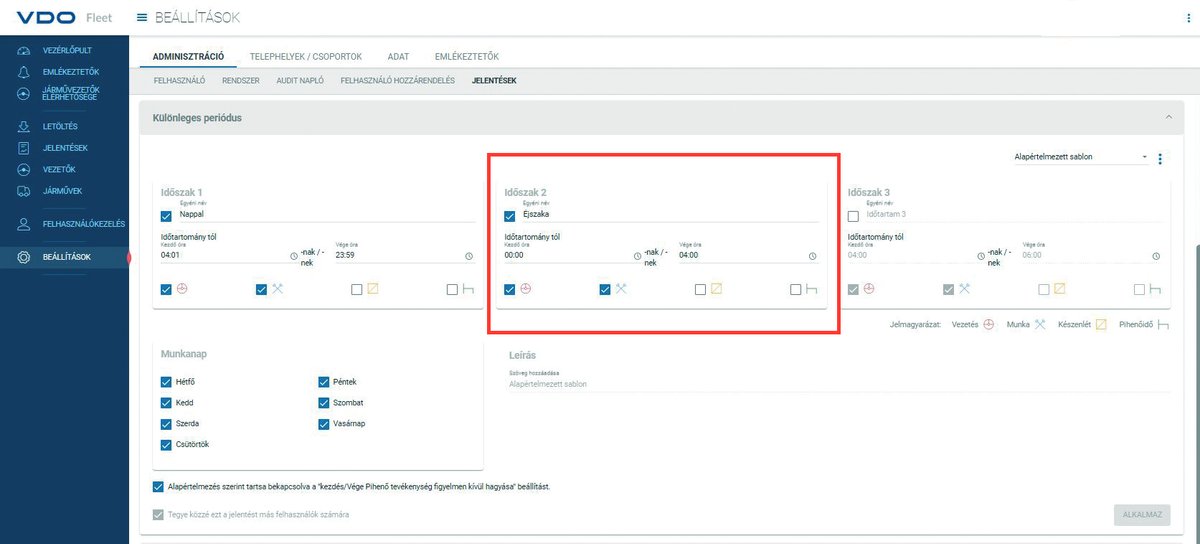Image resolution: width=1200 pixels, height=544 pixels.
Task: Open Felhasználókezelés user icon in sidebar
Action: (24, 225)
